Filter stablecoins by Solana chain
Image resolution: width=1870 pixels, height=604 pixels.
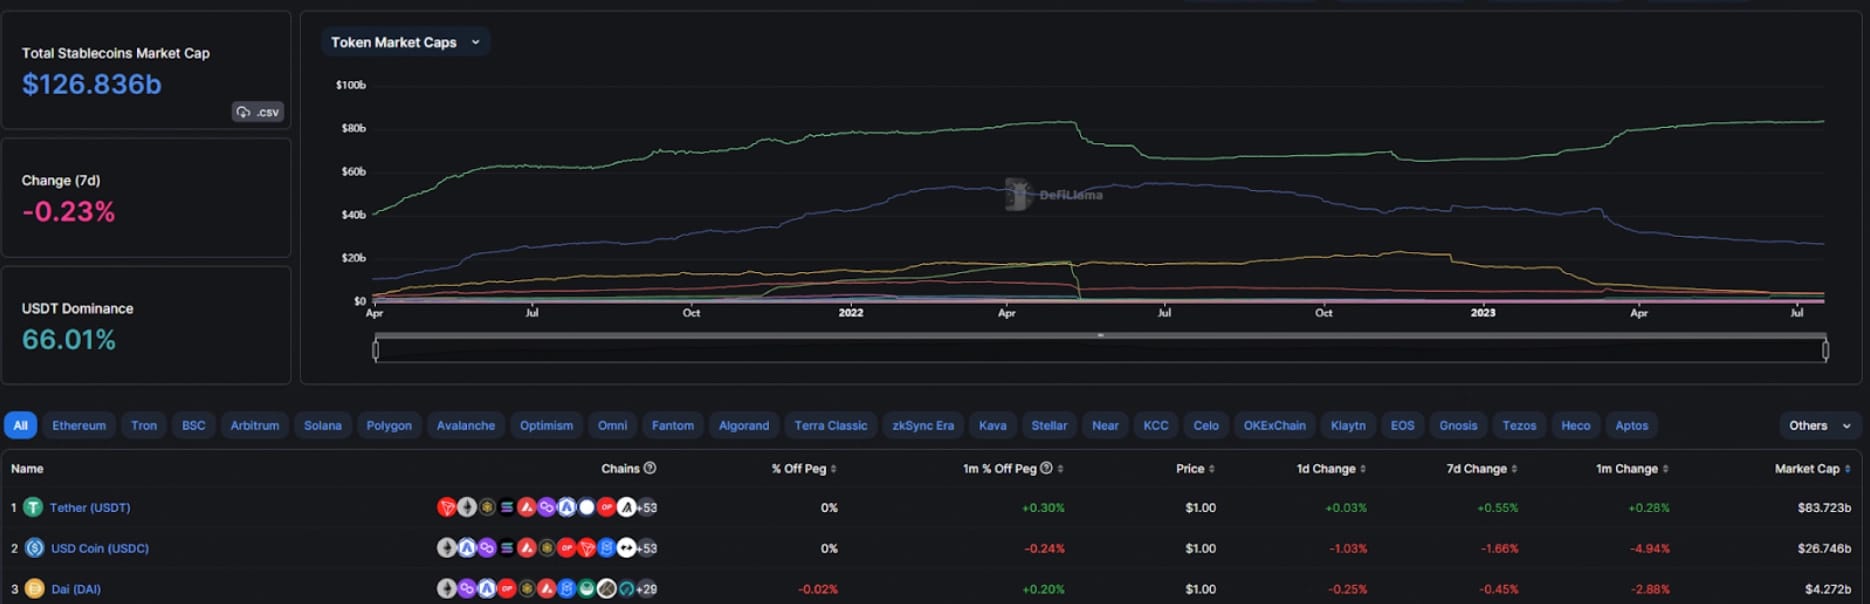(323, 425)
